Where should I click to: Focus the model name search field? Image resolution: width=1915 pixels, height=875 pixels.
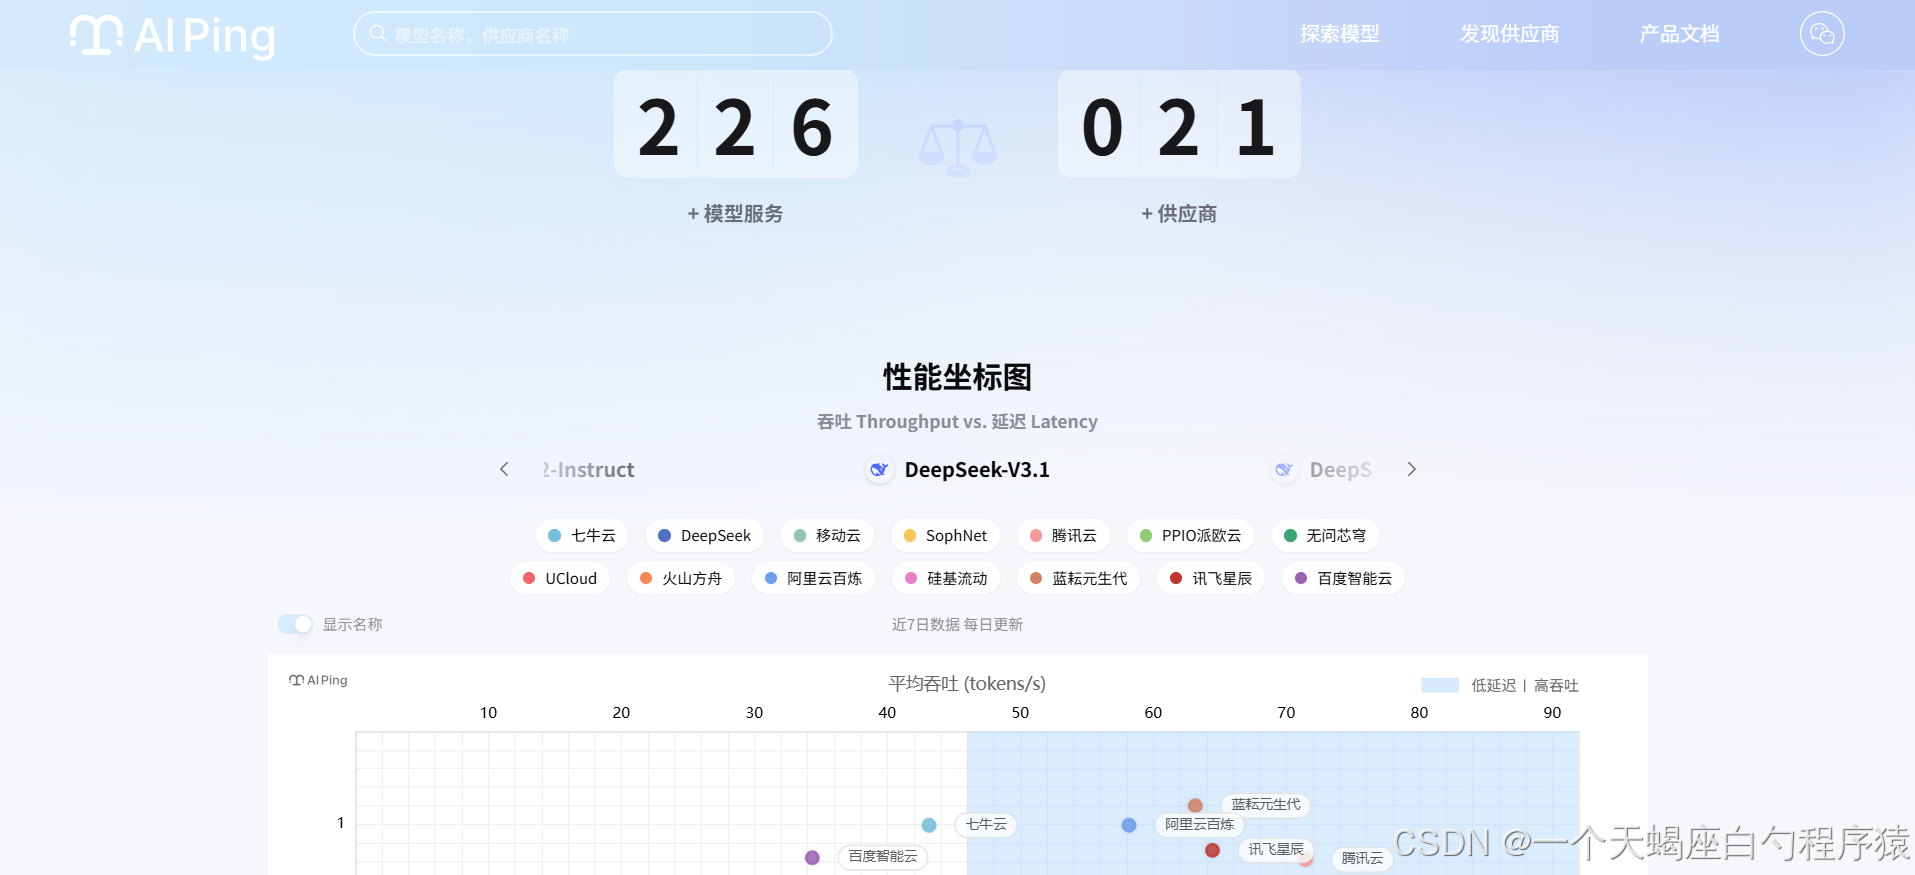pyautogui.click(x=592, y=34)
